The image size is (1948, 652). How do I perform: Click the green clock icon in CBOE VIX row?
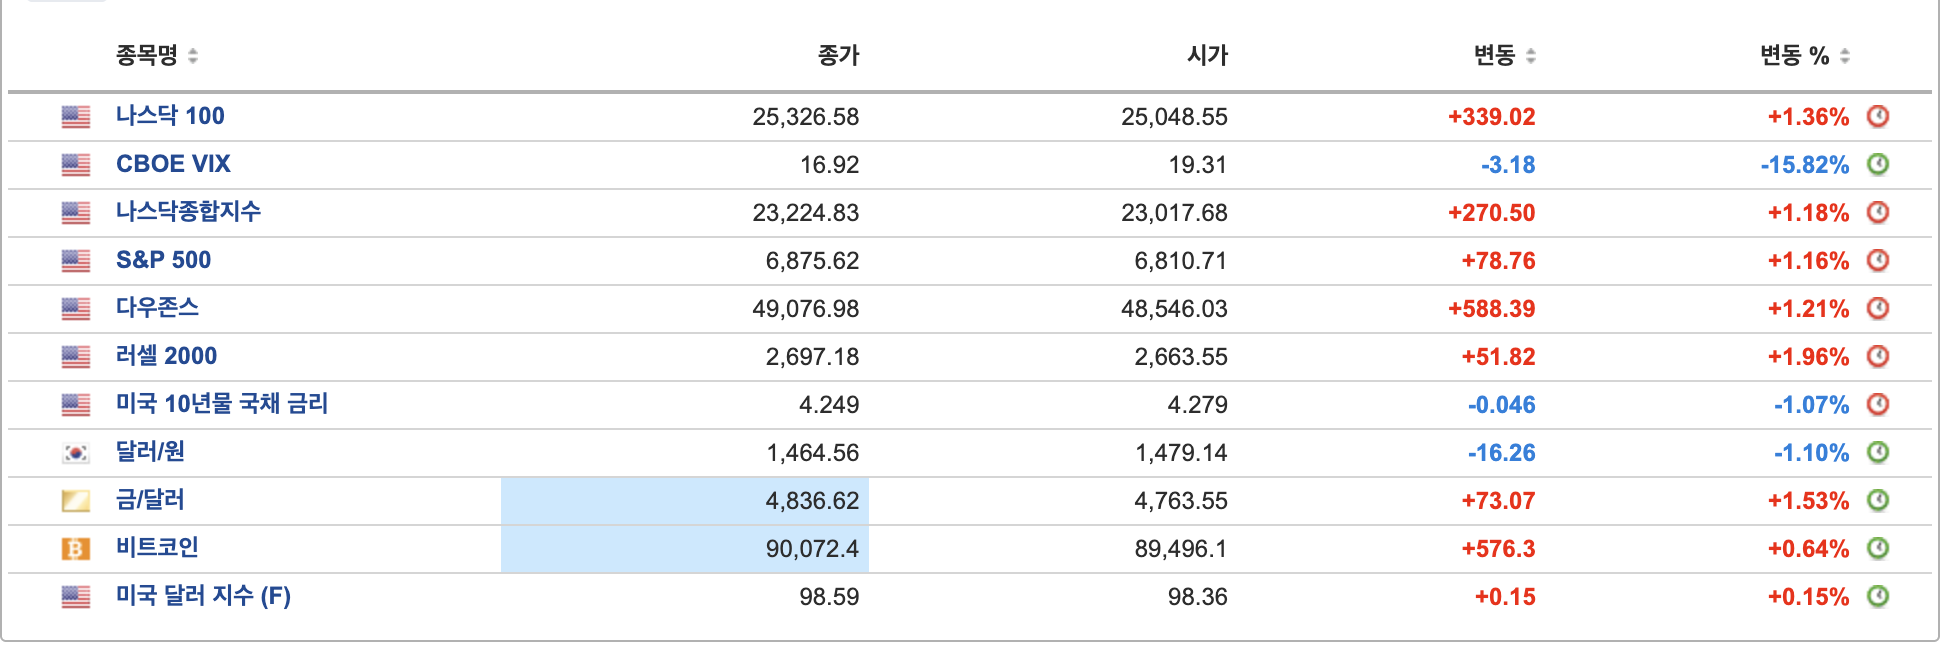pos(1878,164)
